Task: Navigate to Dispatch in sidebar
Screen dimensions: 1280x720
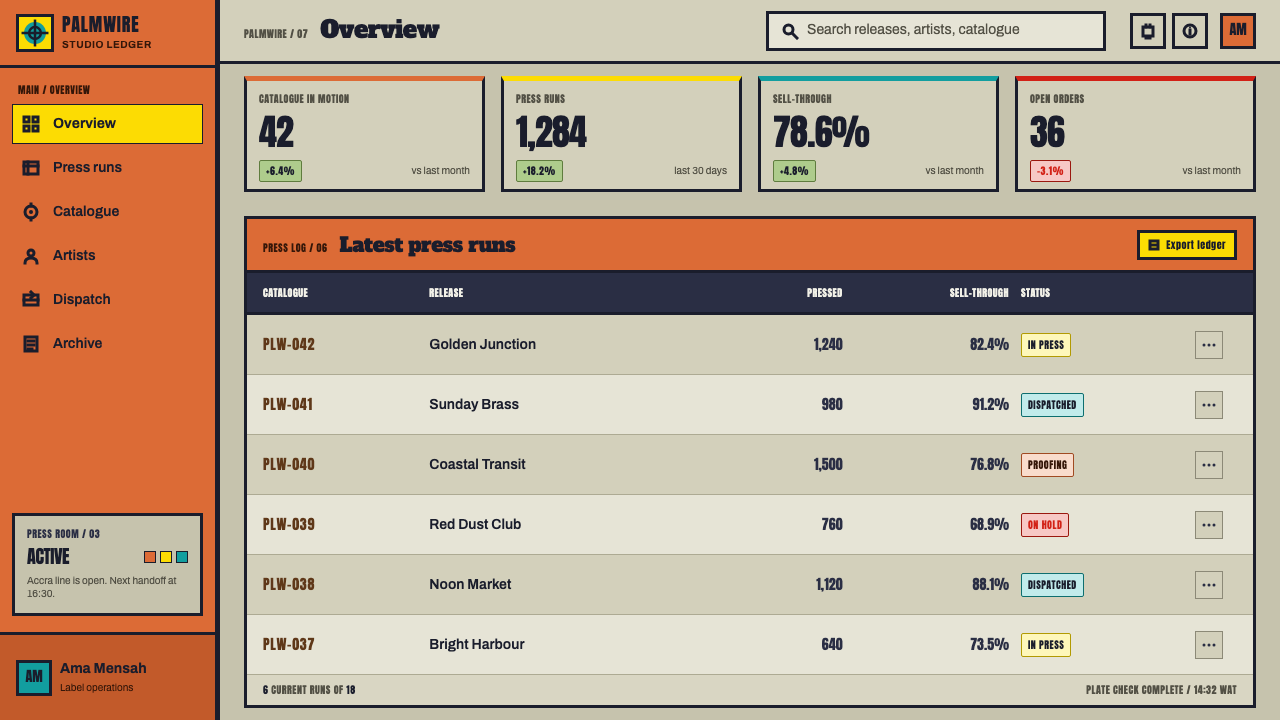Action: coord(107,300)
